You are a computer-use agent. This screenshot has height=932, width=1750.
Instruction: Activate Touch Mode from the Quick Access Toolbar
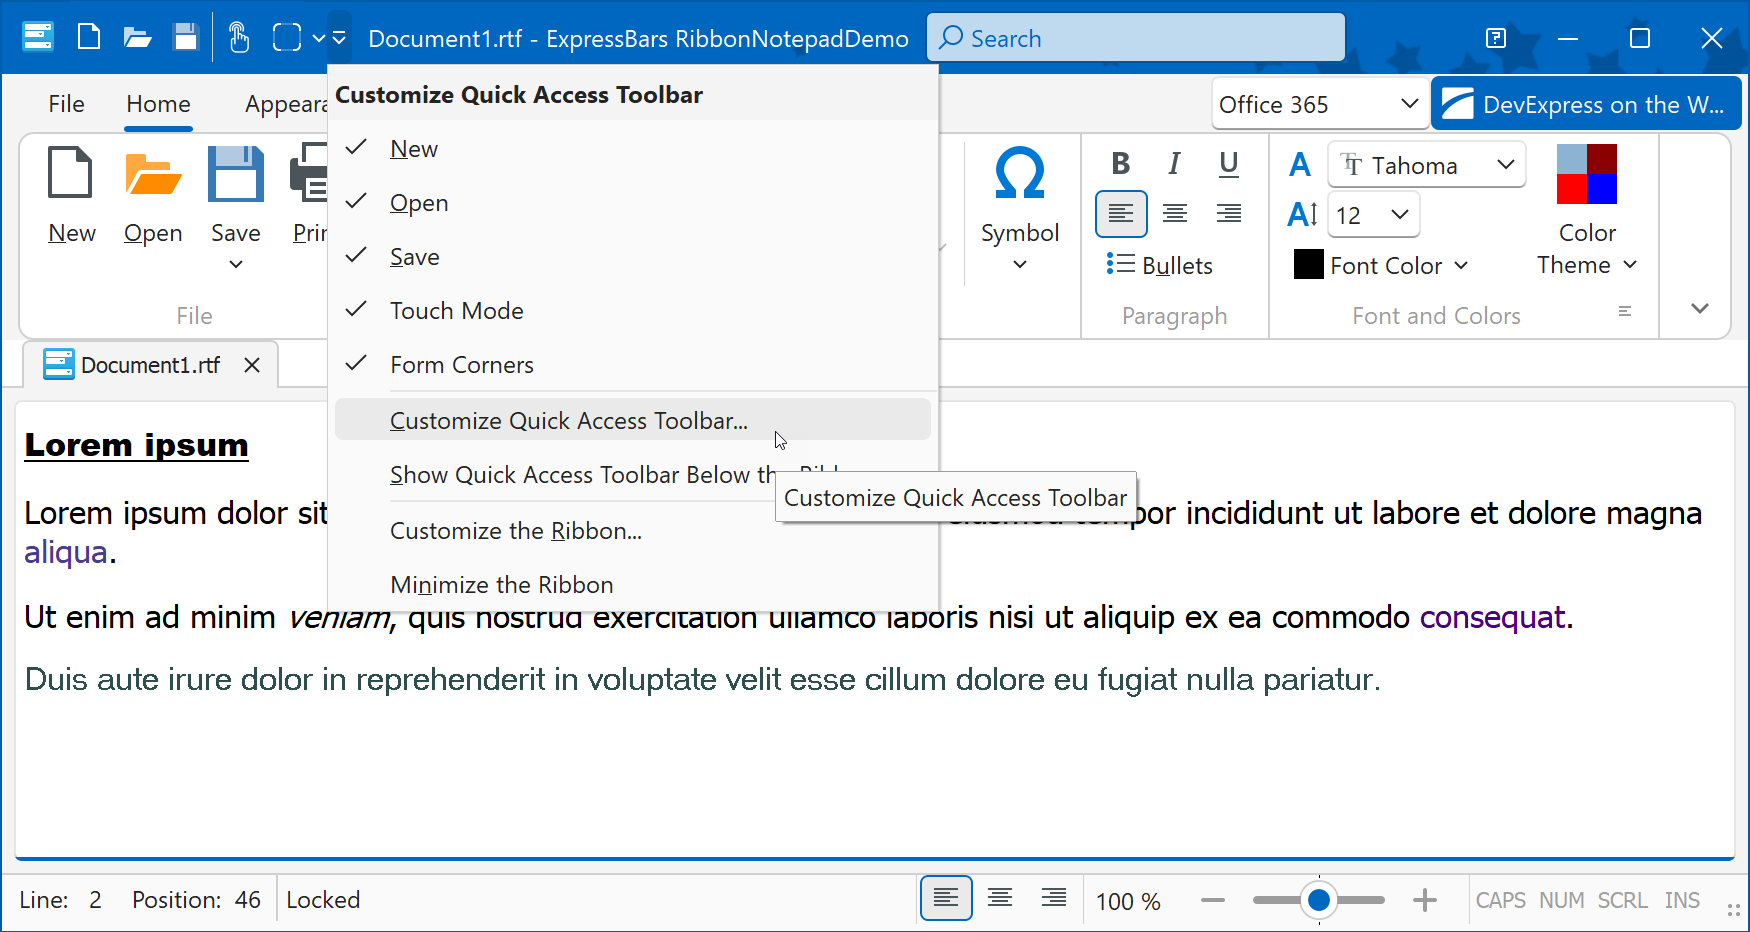coord(238,37)
